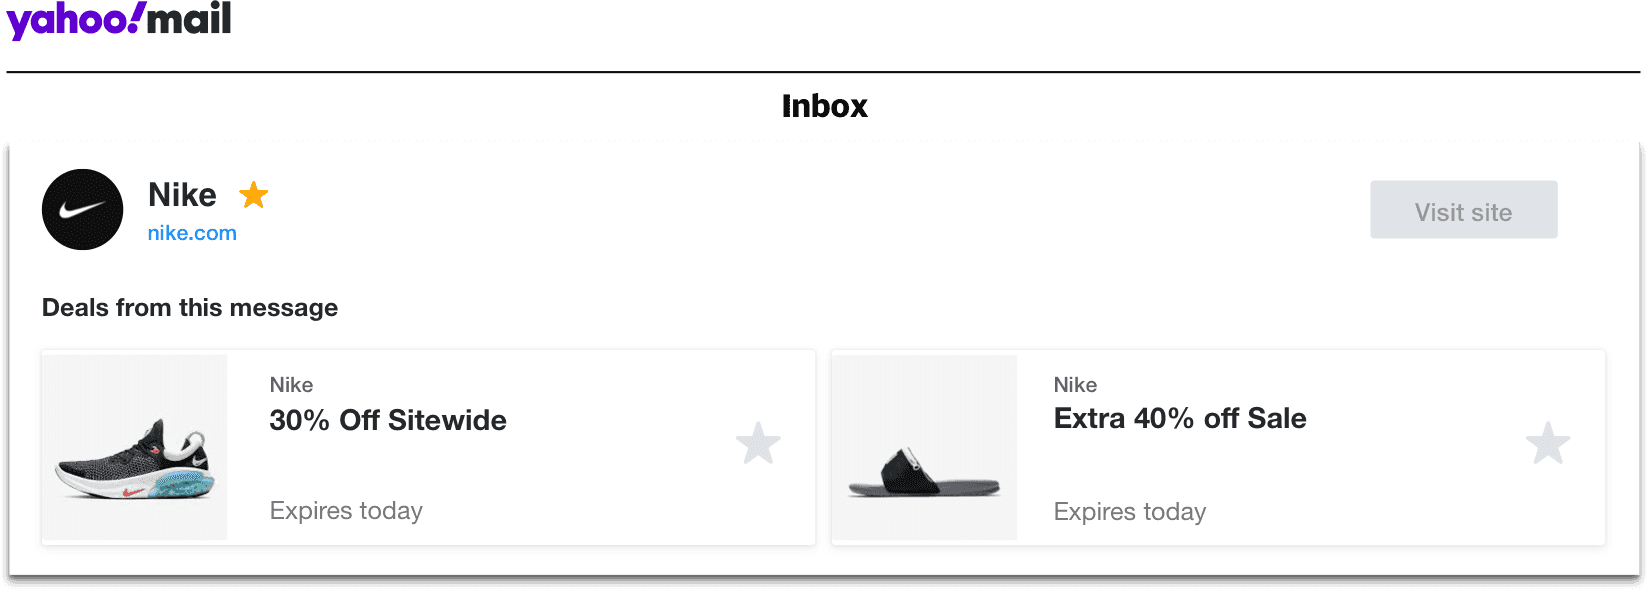The width and height of the screenshot is (1650, 591).
Task: Click Expires today under 30% Off Sitewide
Action: pyautogui.click(x=346, y=511)
